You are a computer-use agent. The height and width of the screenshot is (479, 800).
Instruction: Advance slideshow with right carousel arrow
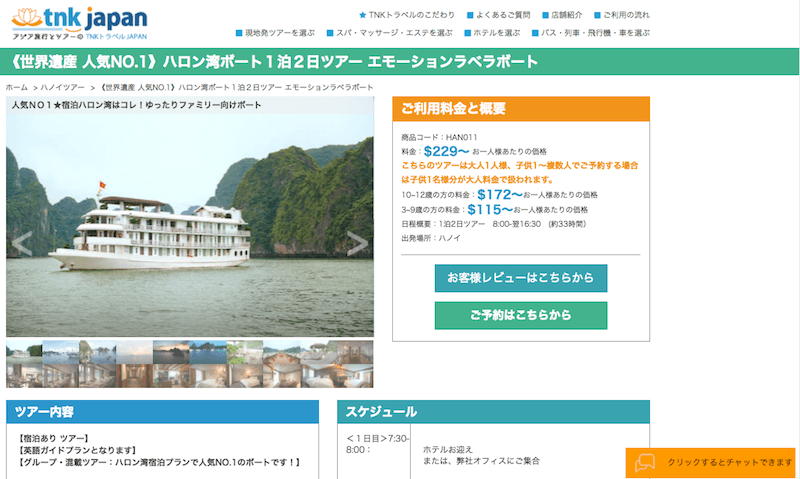coord(357,243)
